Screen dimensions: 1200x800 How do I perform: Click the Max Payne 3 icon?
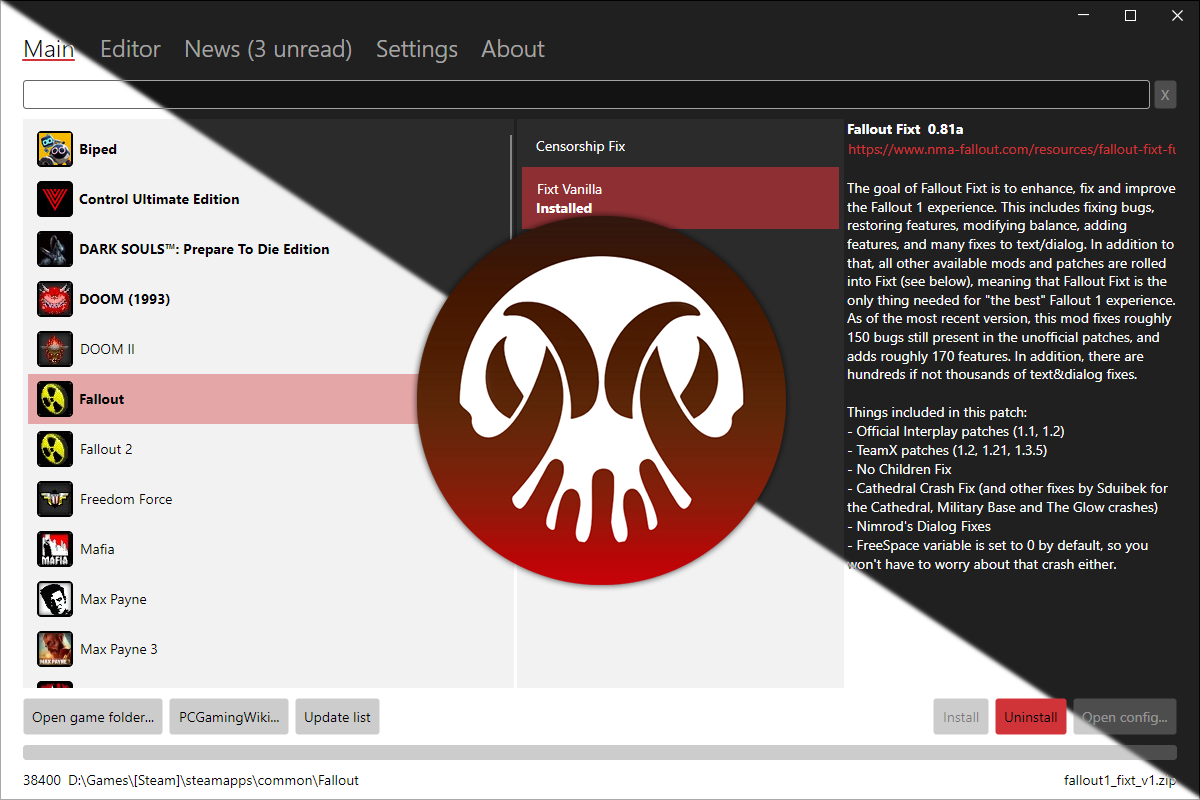tap(55, 649)
